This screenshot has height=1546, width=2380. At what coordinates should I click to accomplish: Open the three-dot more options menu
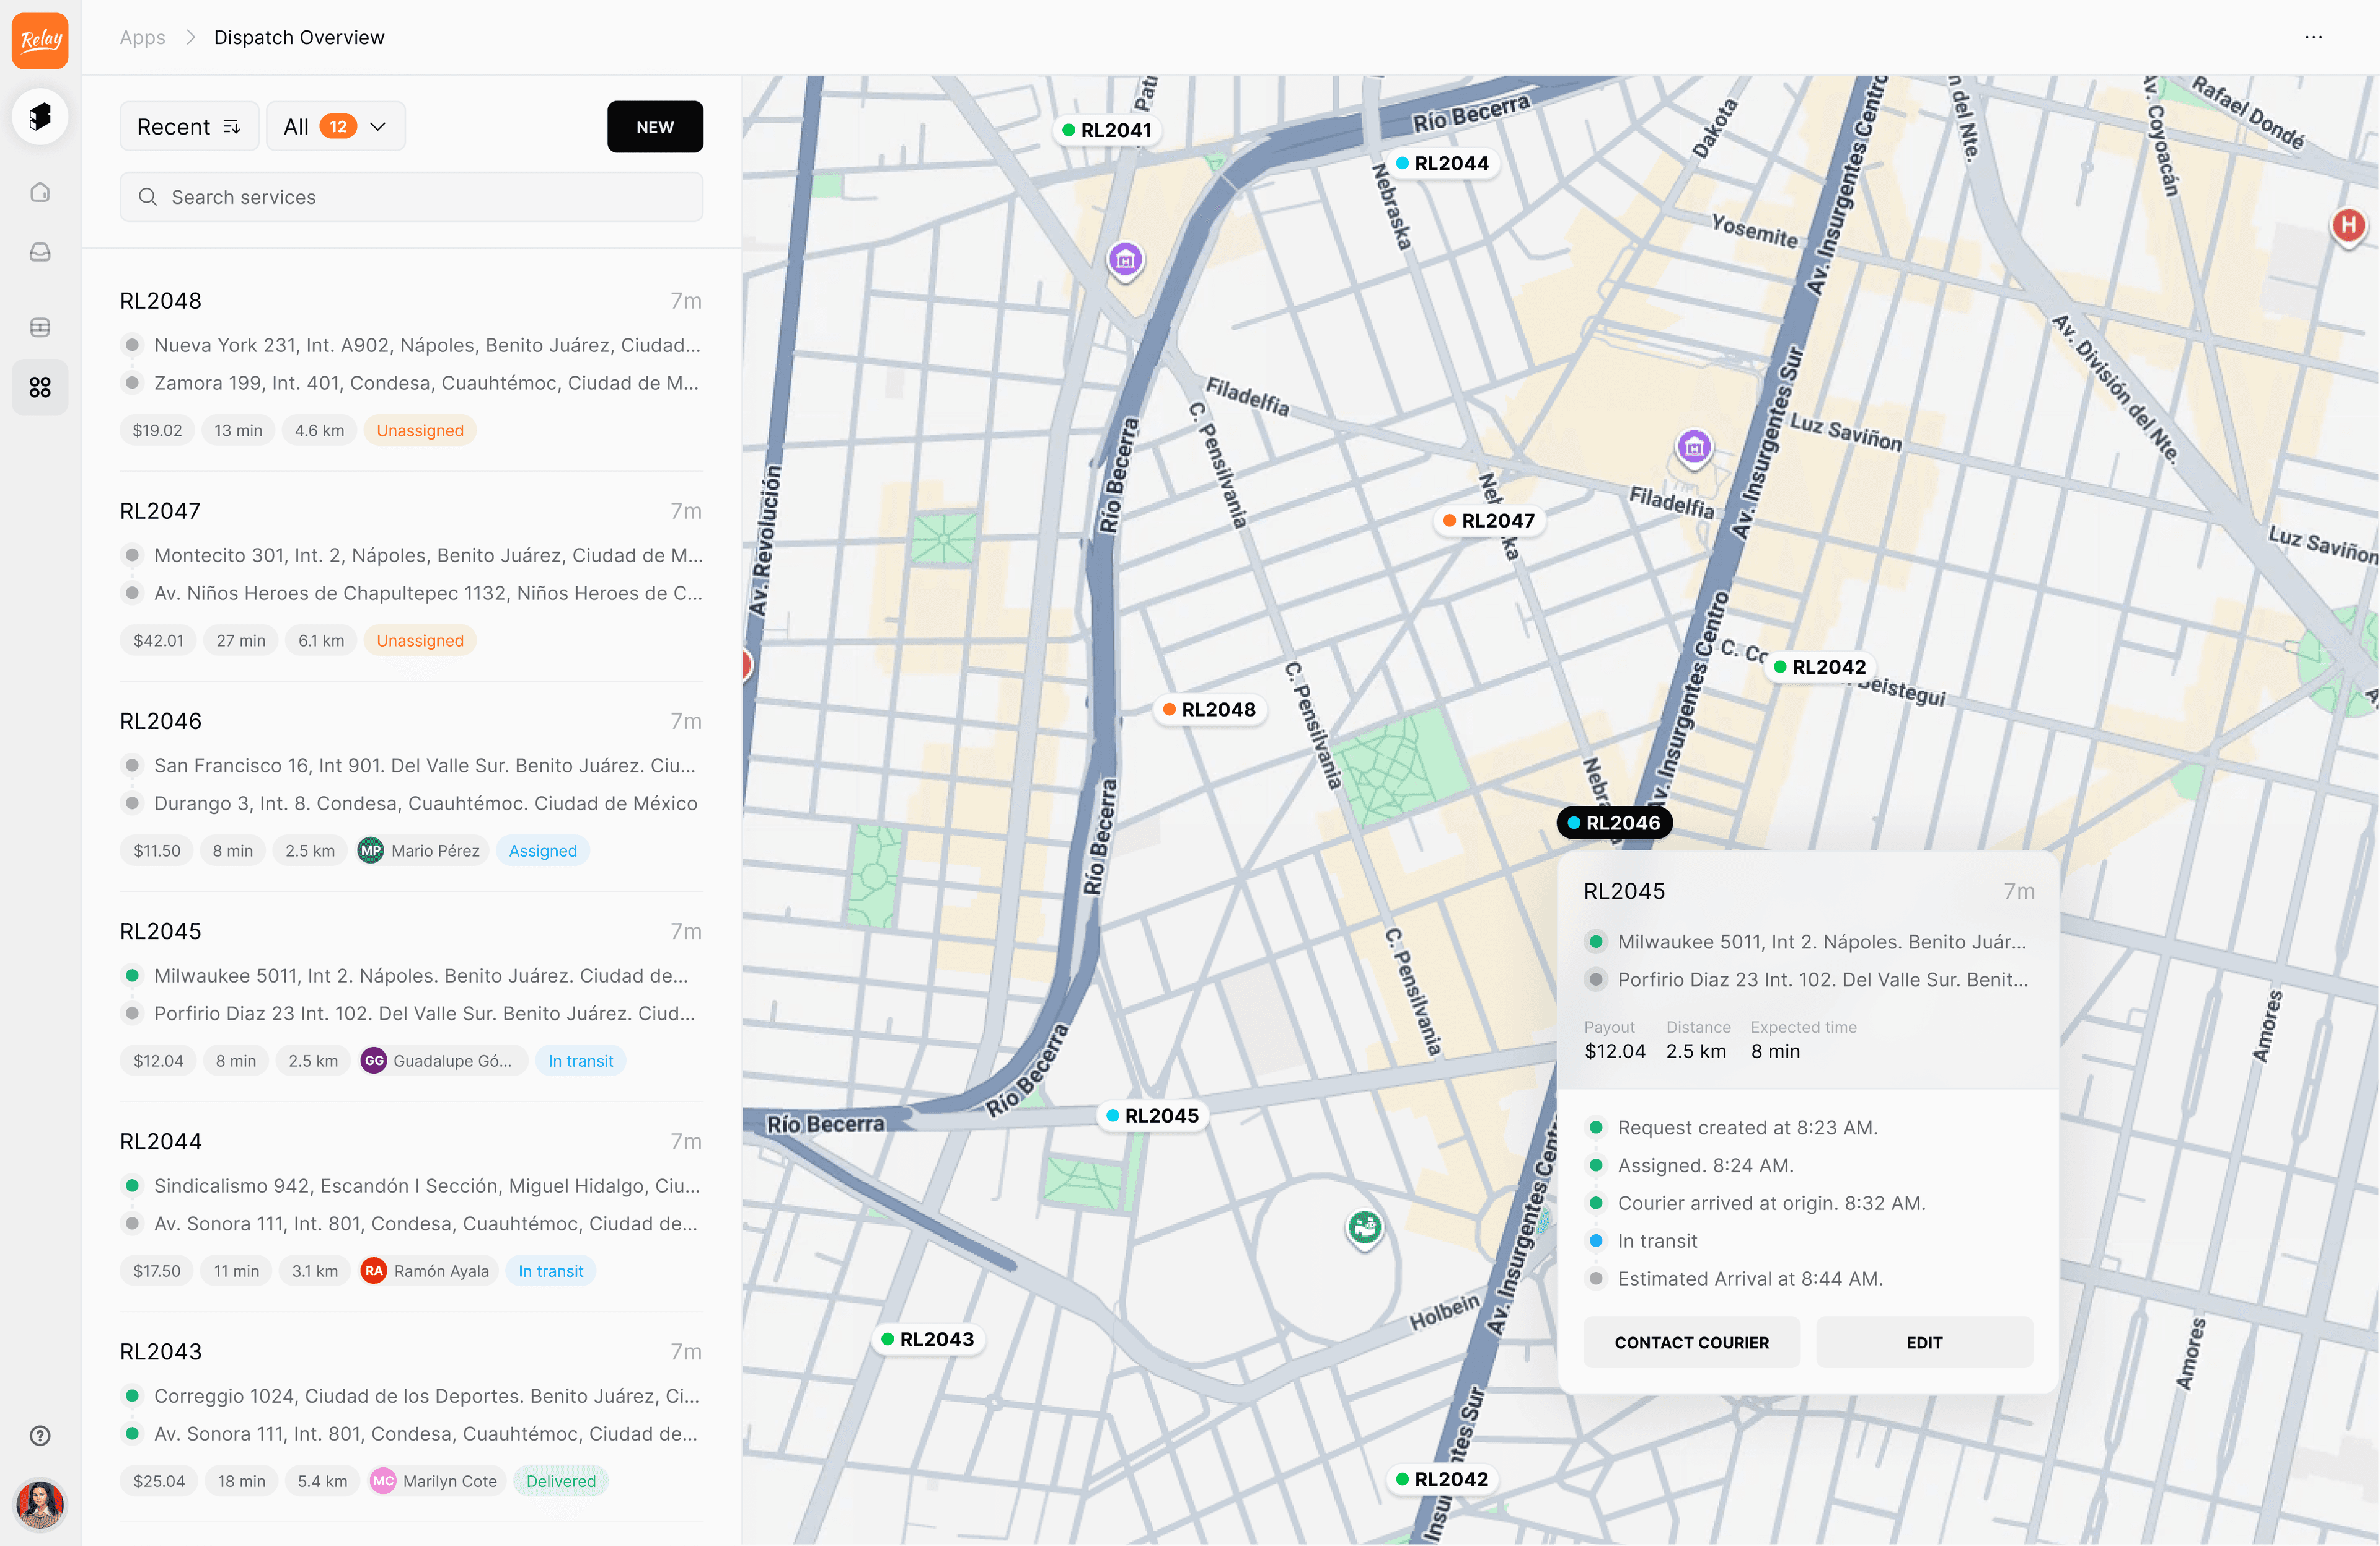[x=2313, y=37]
